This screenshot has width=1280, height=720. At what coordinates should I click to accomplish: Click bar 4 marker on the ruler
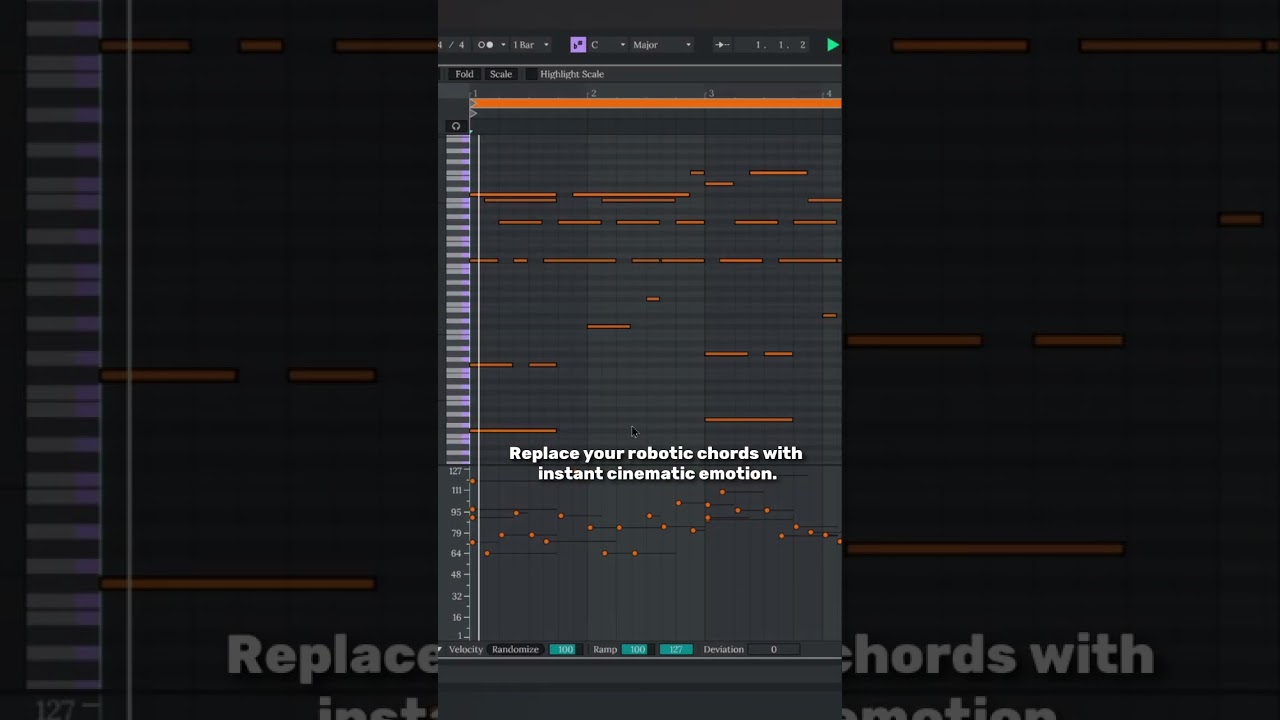[828, 93]
